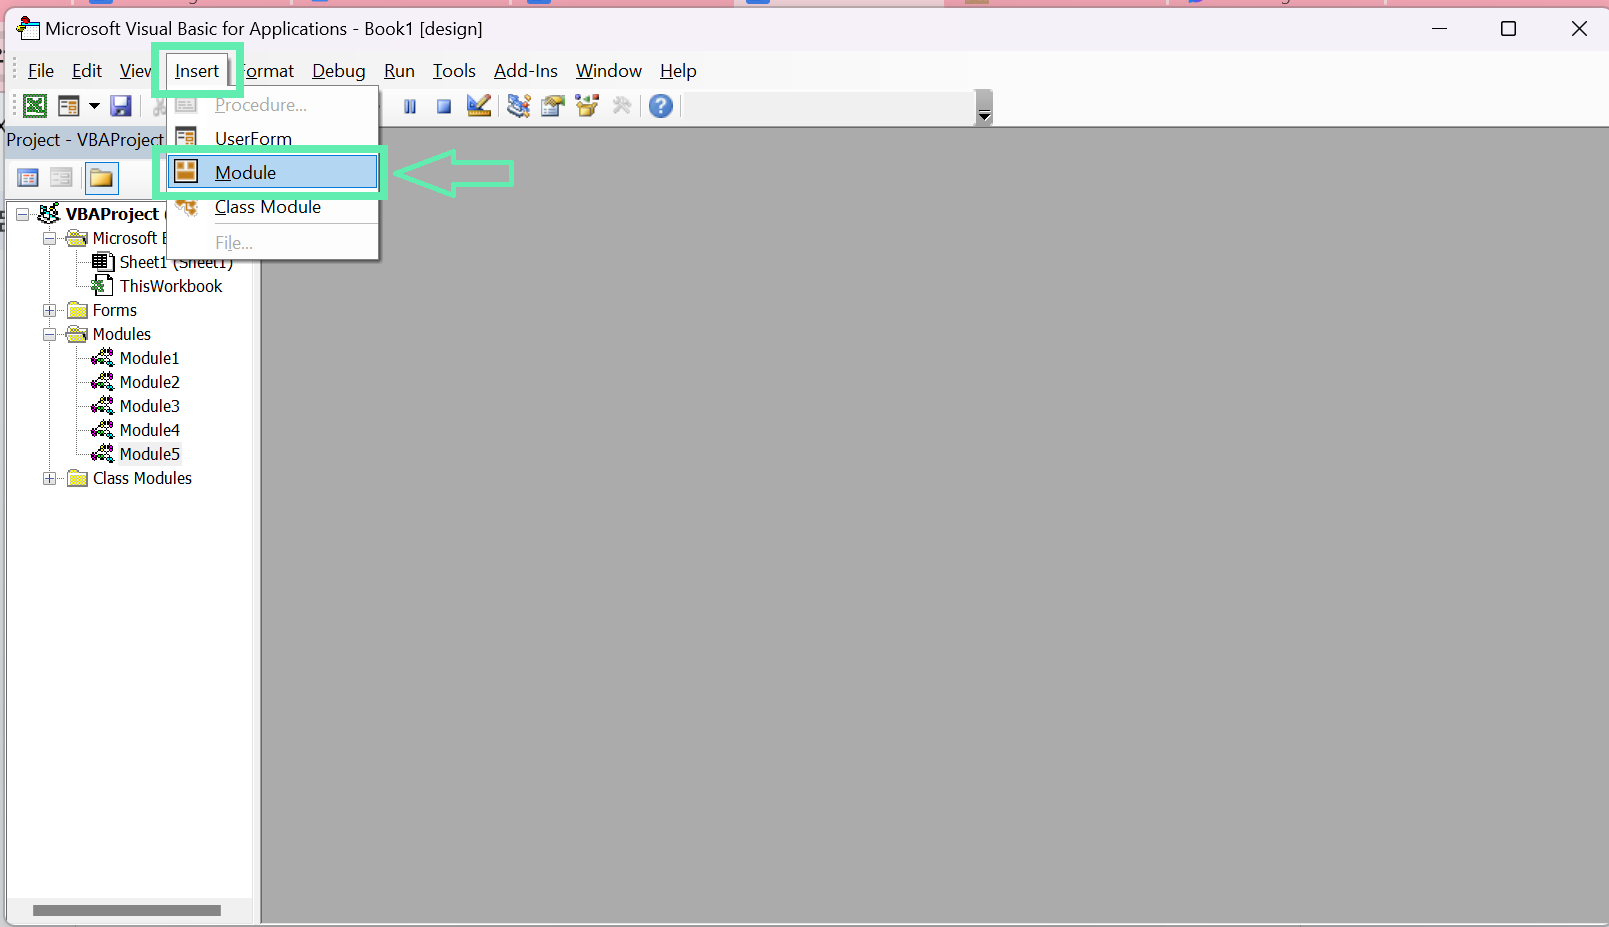Click the Module1 icon in the tree
Viewport: 1609px width, 927px height.
tap(102, 358)
